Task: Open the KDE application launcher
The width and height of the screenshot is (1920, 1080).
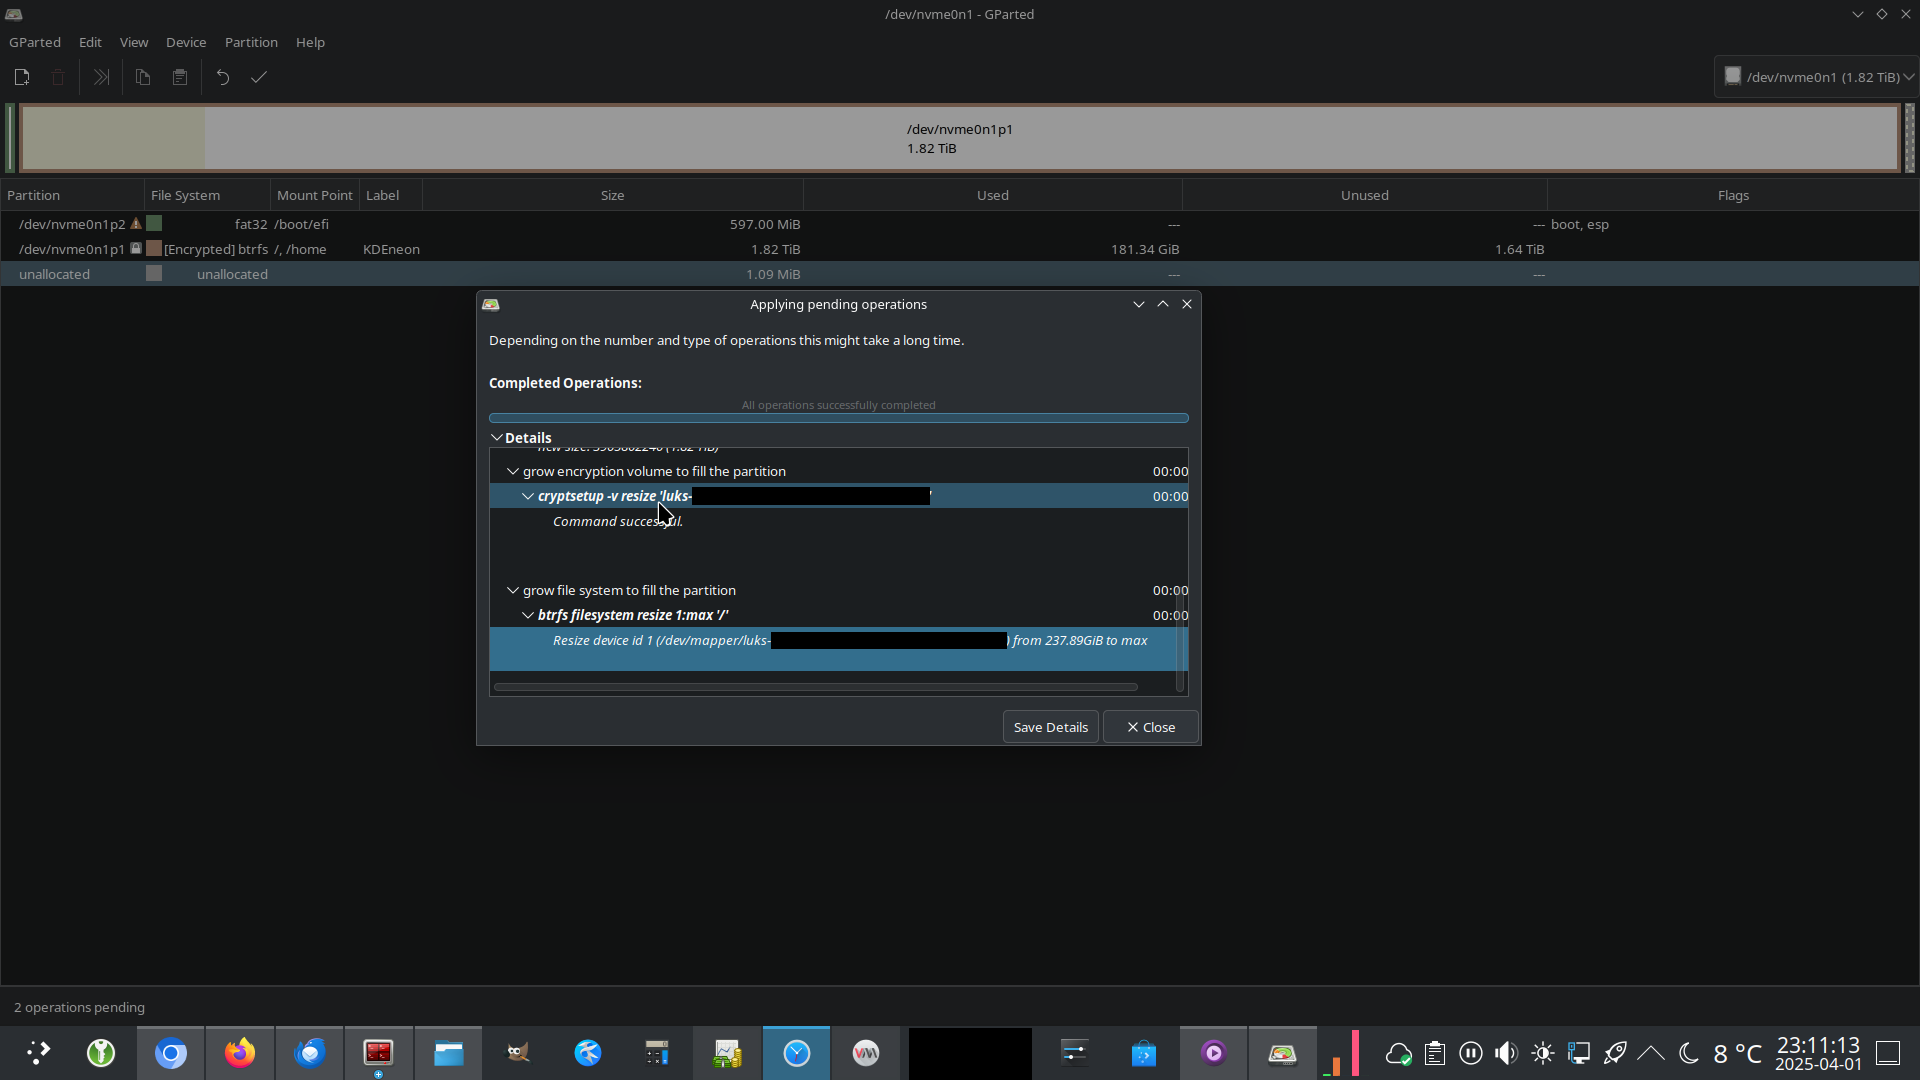Action: click(x=38, y=1053)
